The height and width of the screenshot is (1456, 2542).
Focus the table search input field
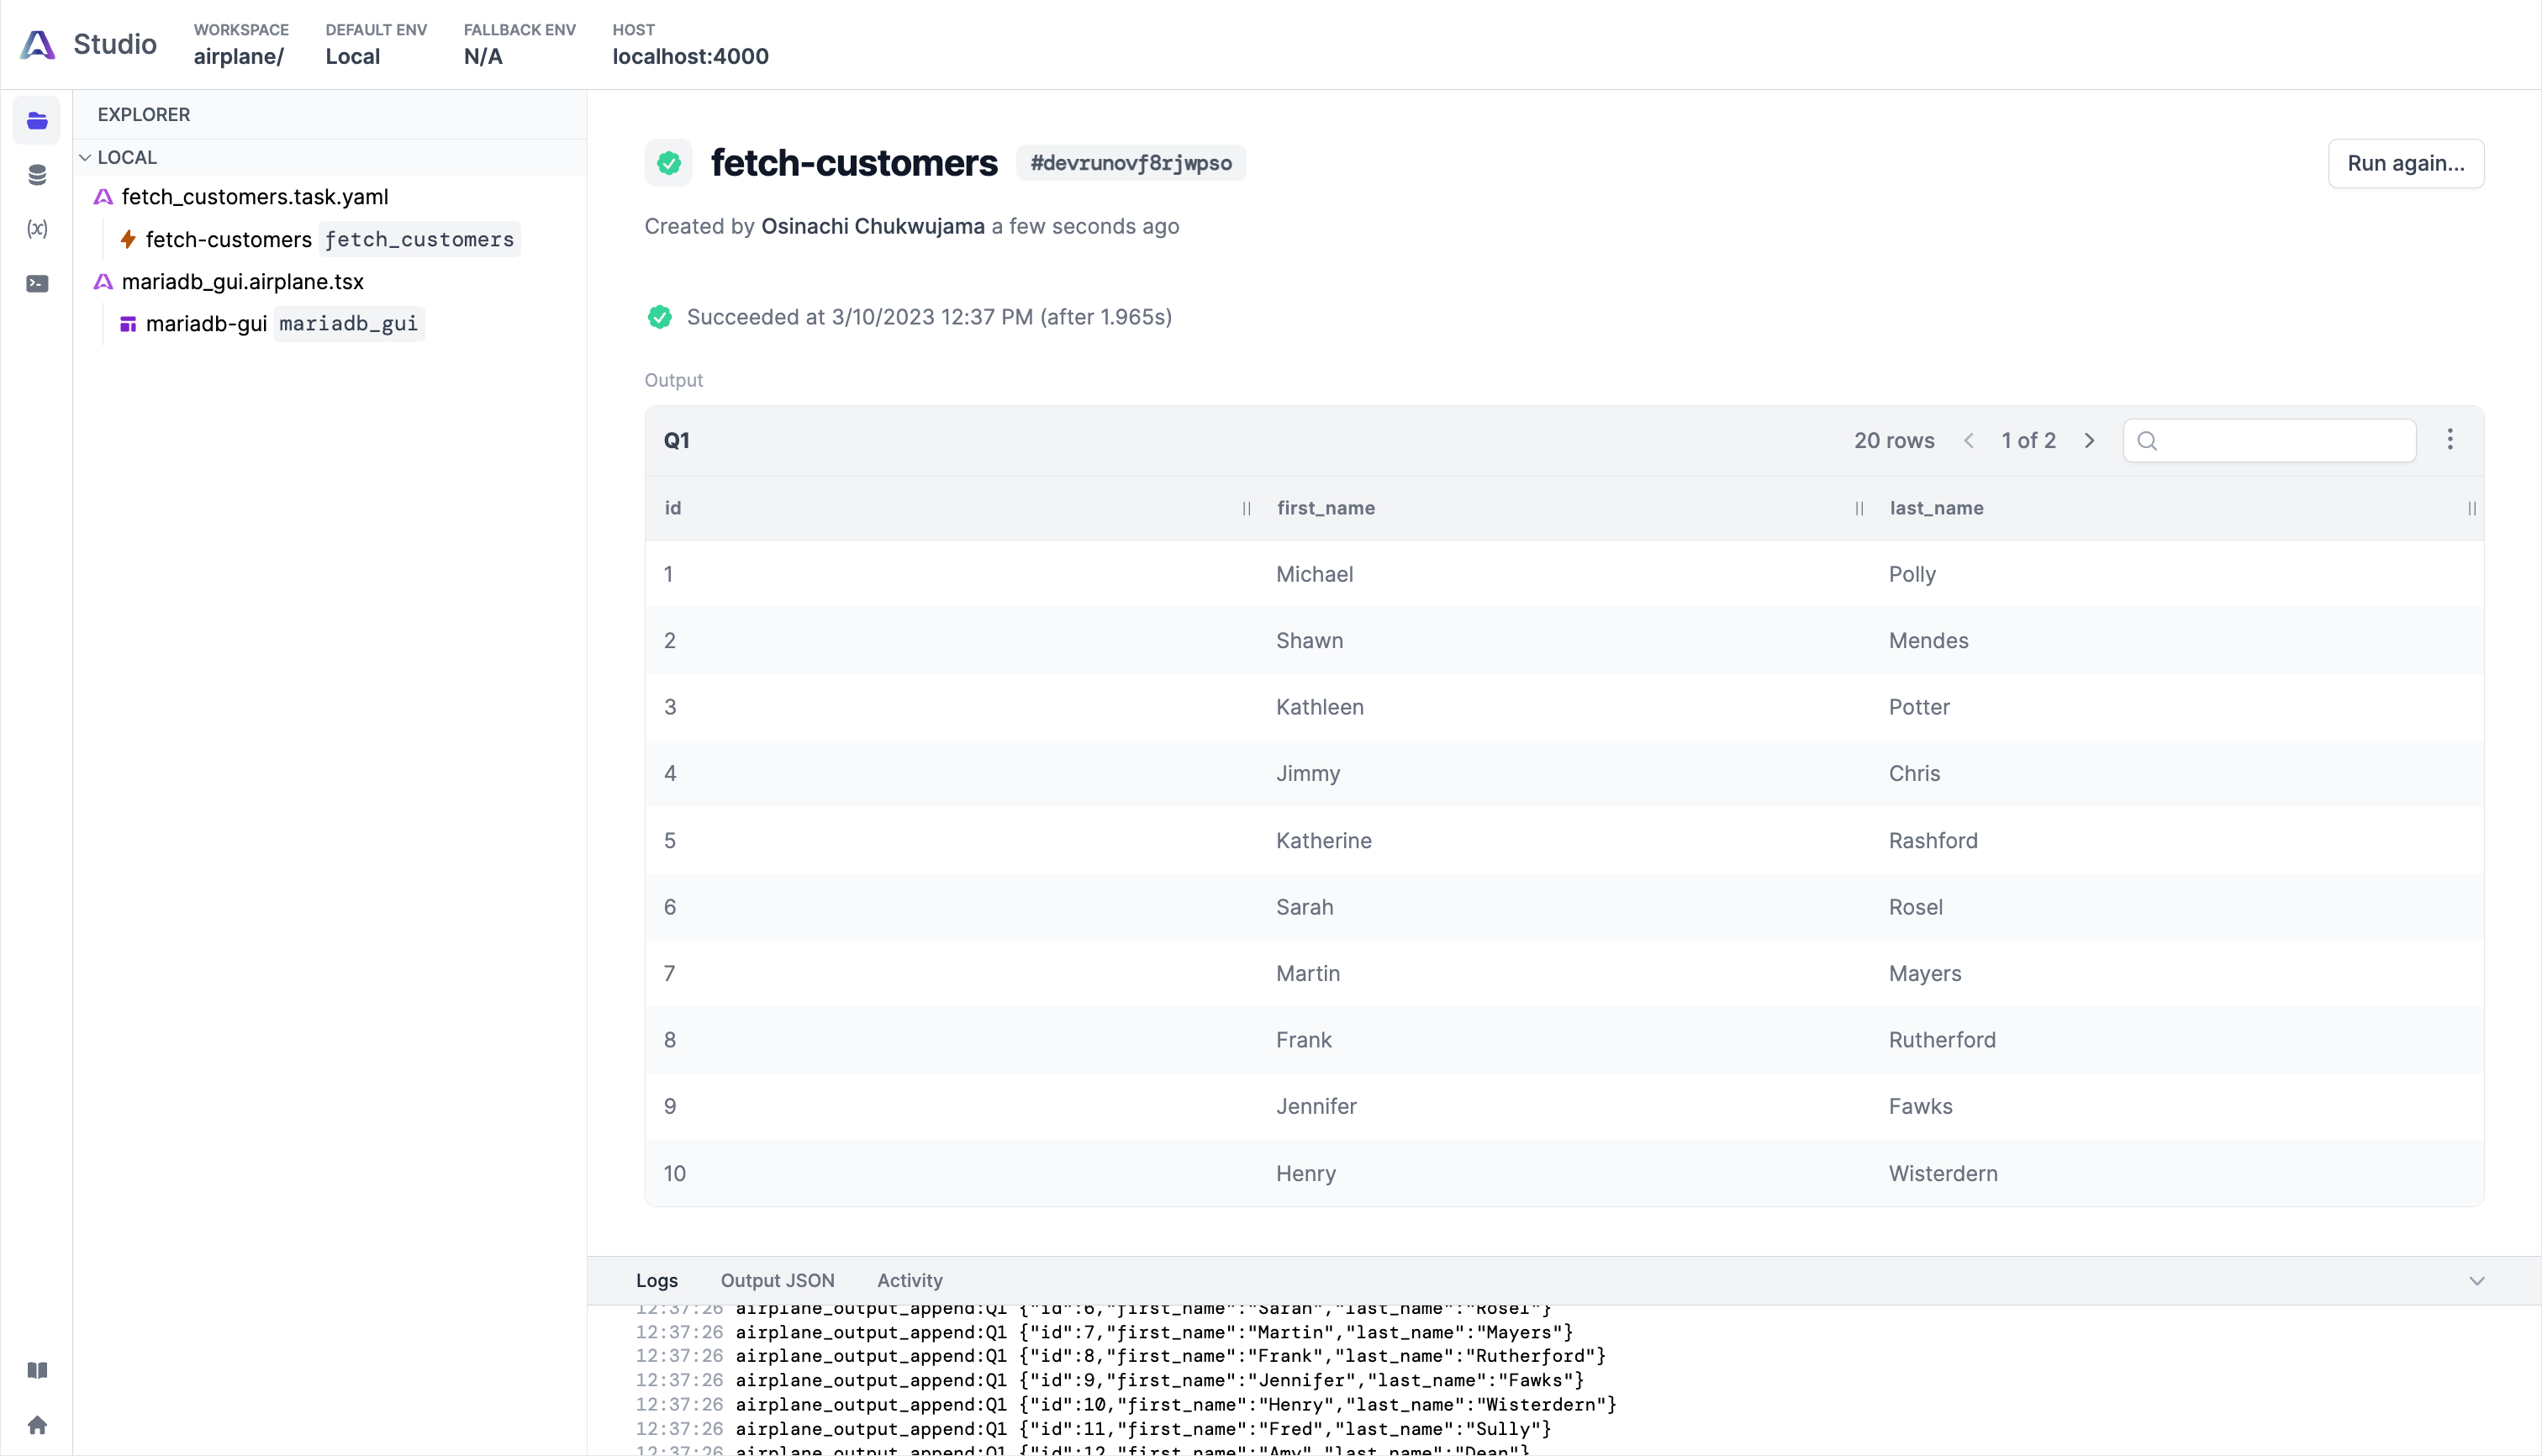click(x=2270, y=441)
